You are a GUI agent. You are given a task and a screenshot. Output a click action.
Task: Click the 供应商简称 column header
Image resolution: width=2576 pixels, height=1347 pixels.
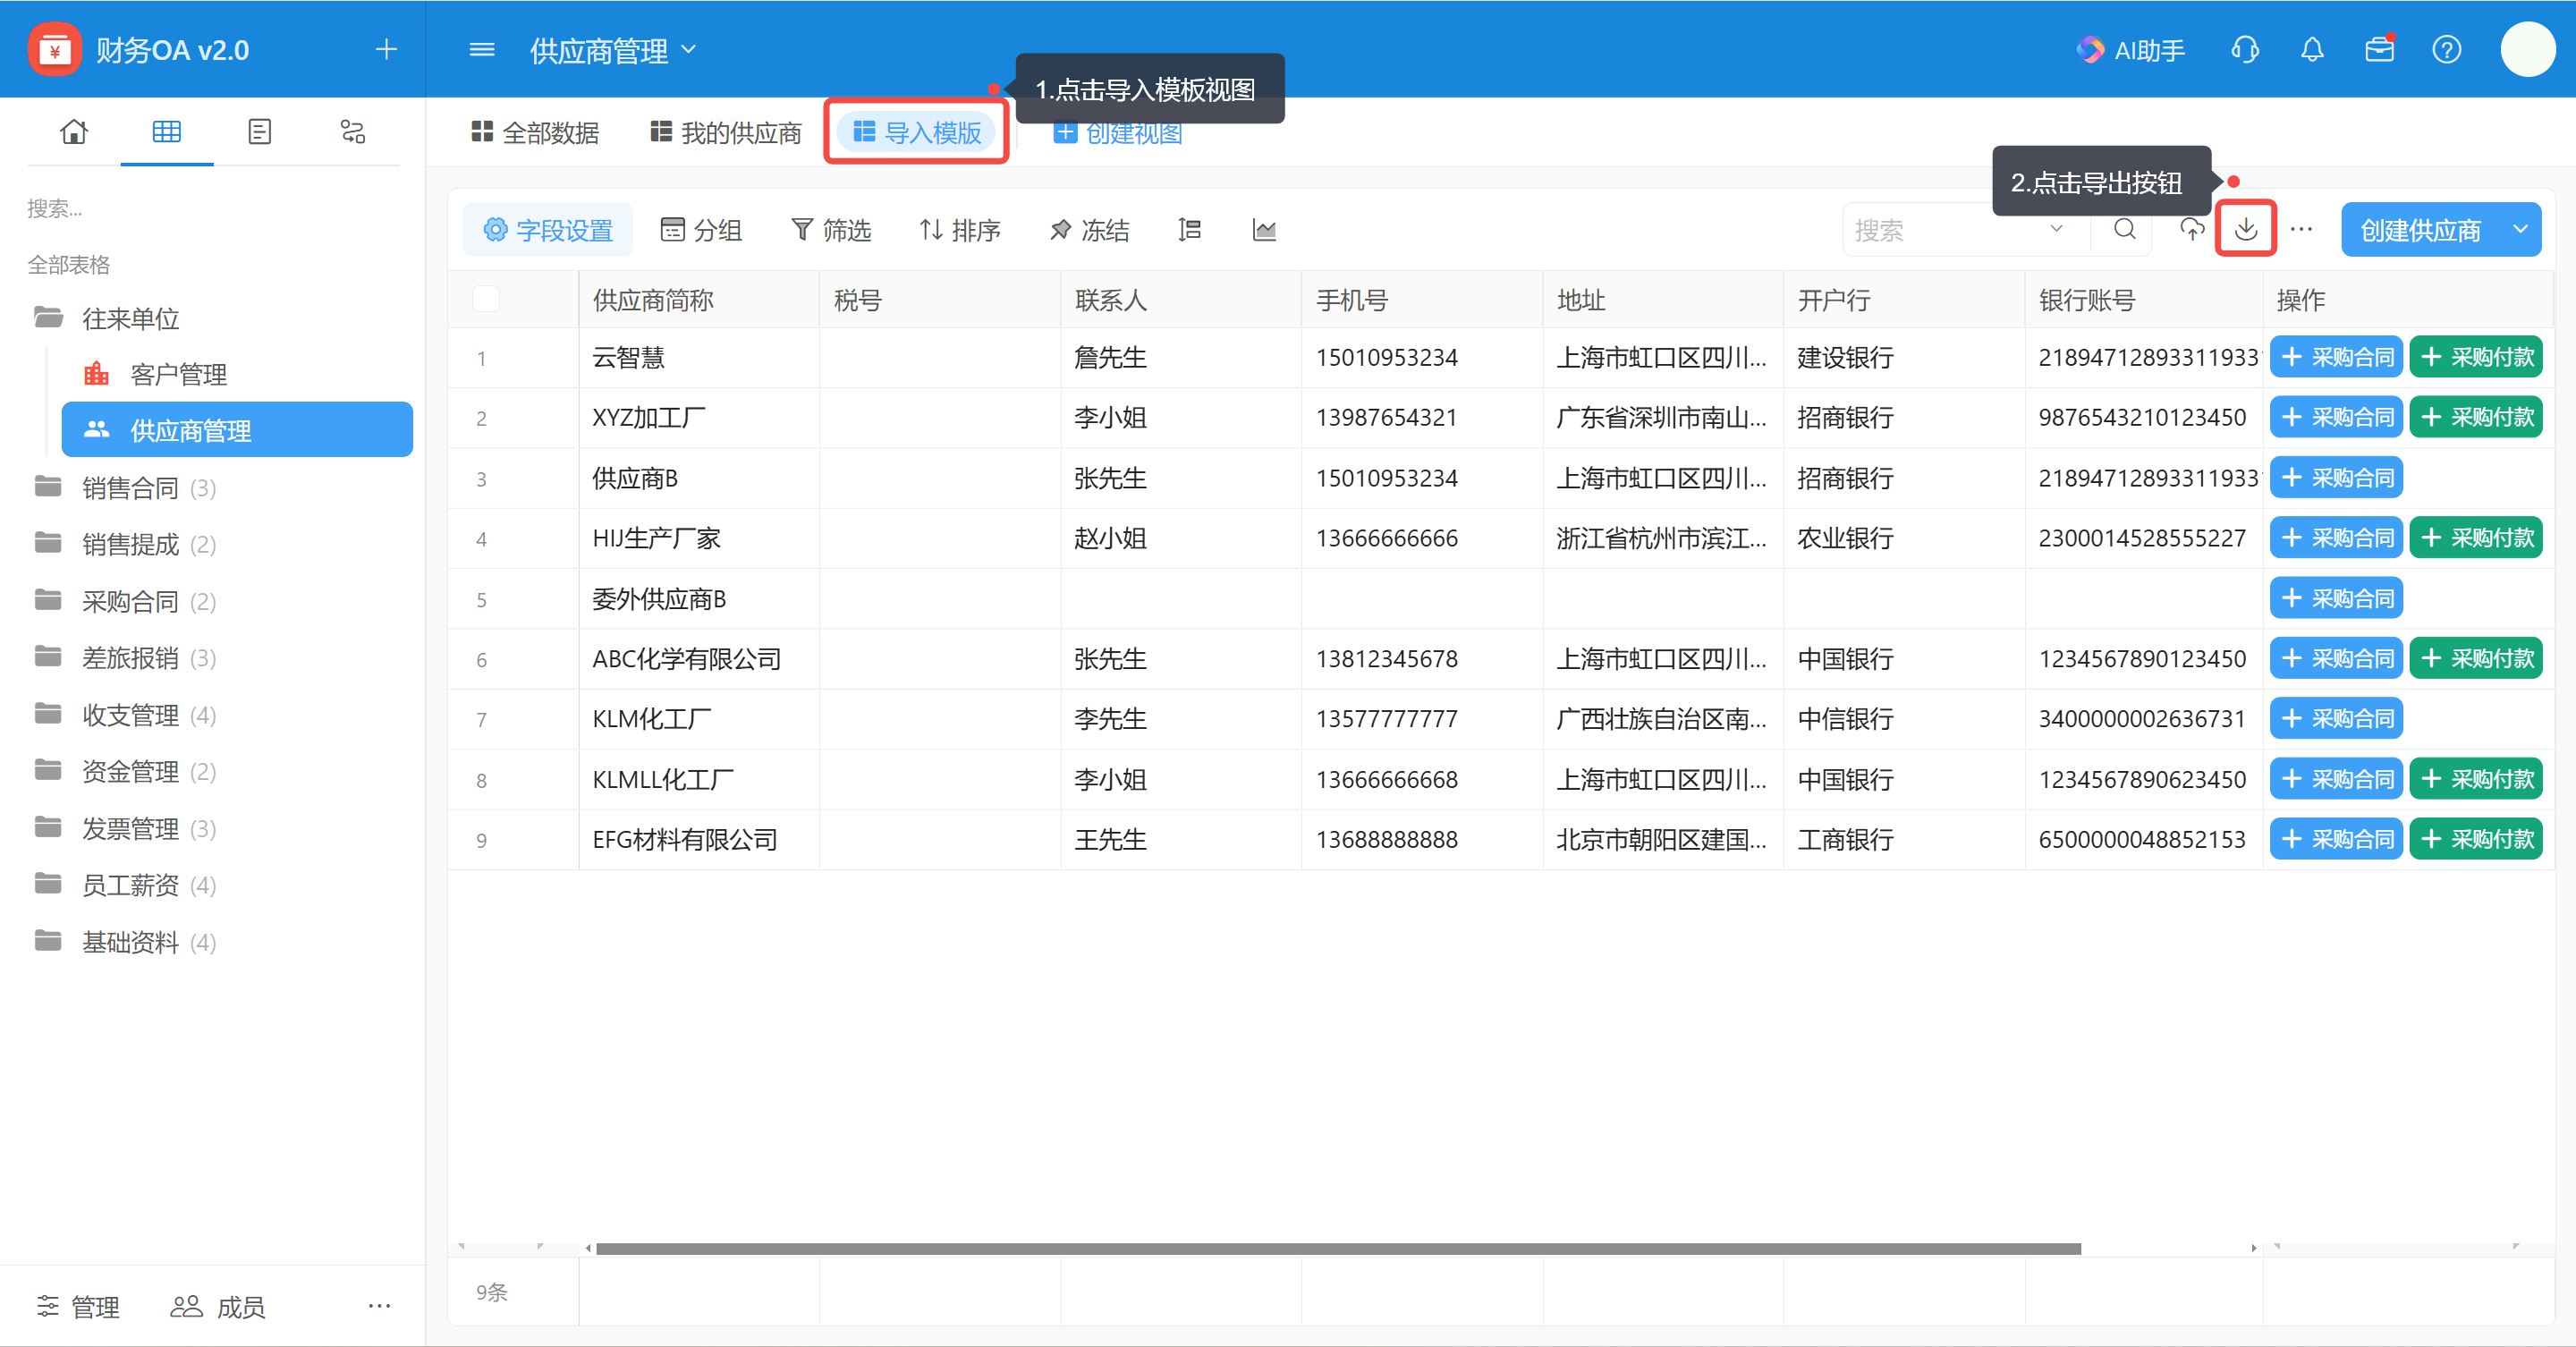click(x=699, y=299)
